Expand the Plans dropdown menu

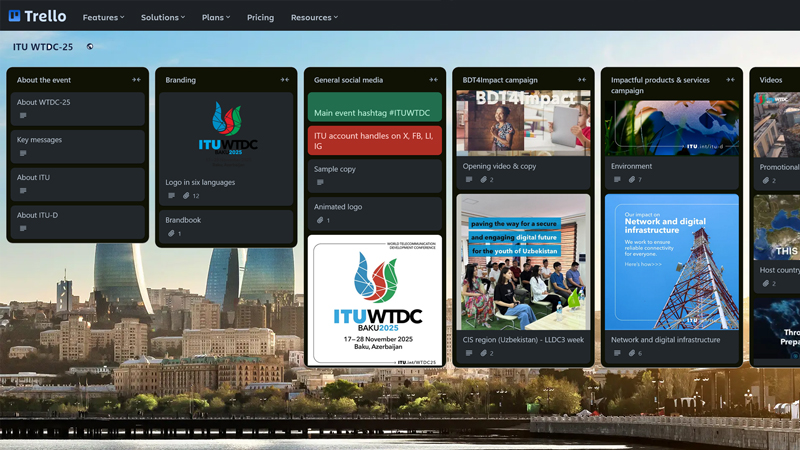point(216,17)
